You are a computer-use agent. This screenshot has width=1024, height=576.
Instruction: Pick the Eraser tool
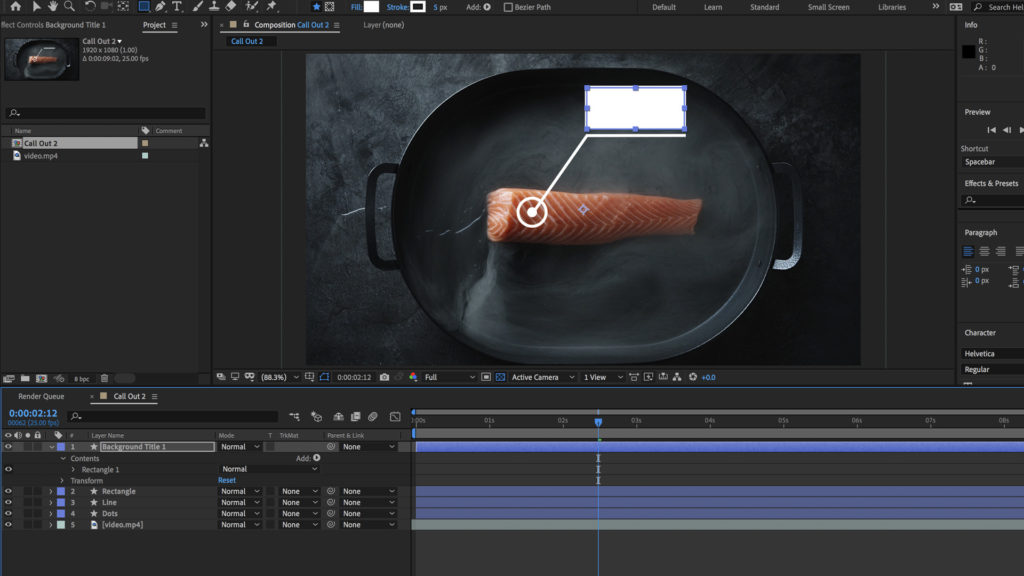(x=231, y=6)
